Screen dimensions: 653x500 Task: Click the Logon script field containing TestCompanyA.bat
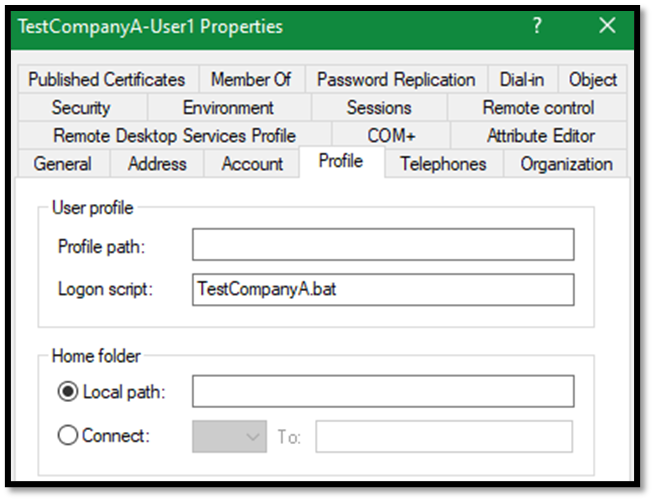coord(383,289)
